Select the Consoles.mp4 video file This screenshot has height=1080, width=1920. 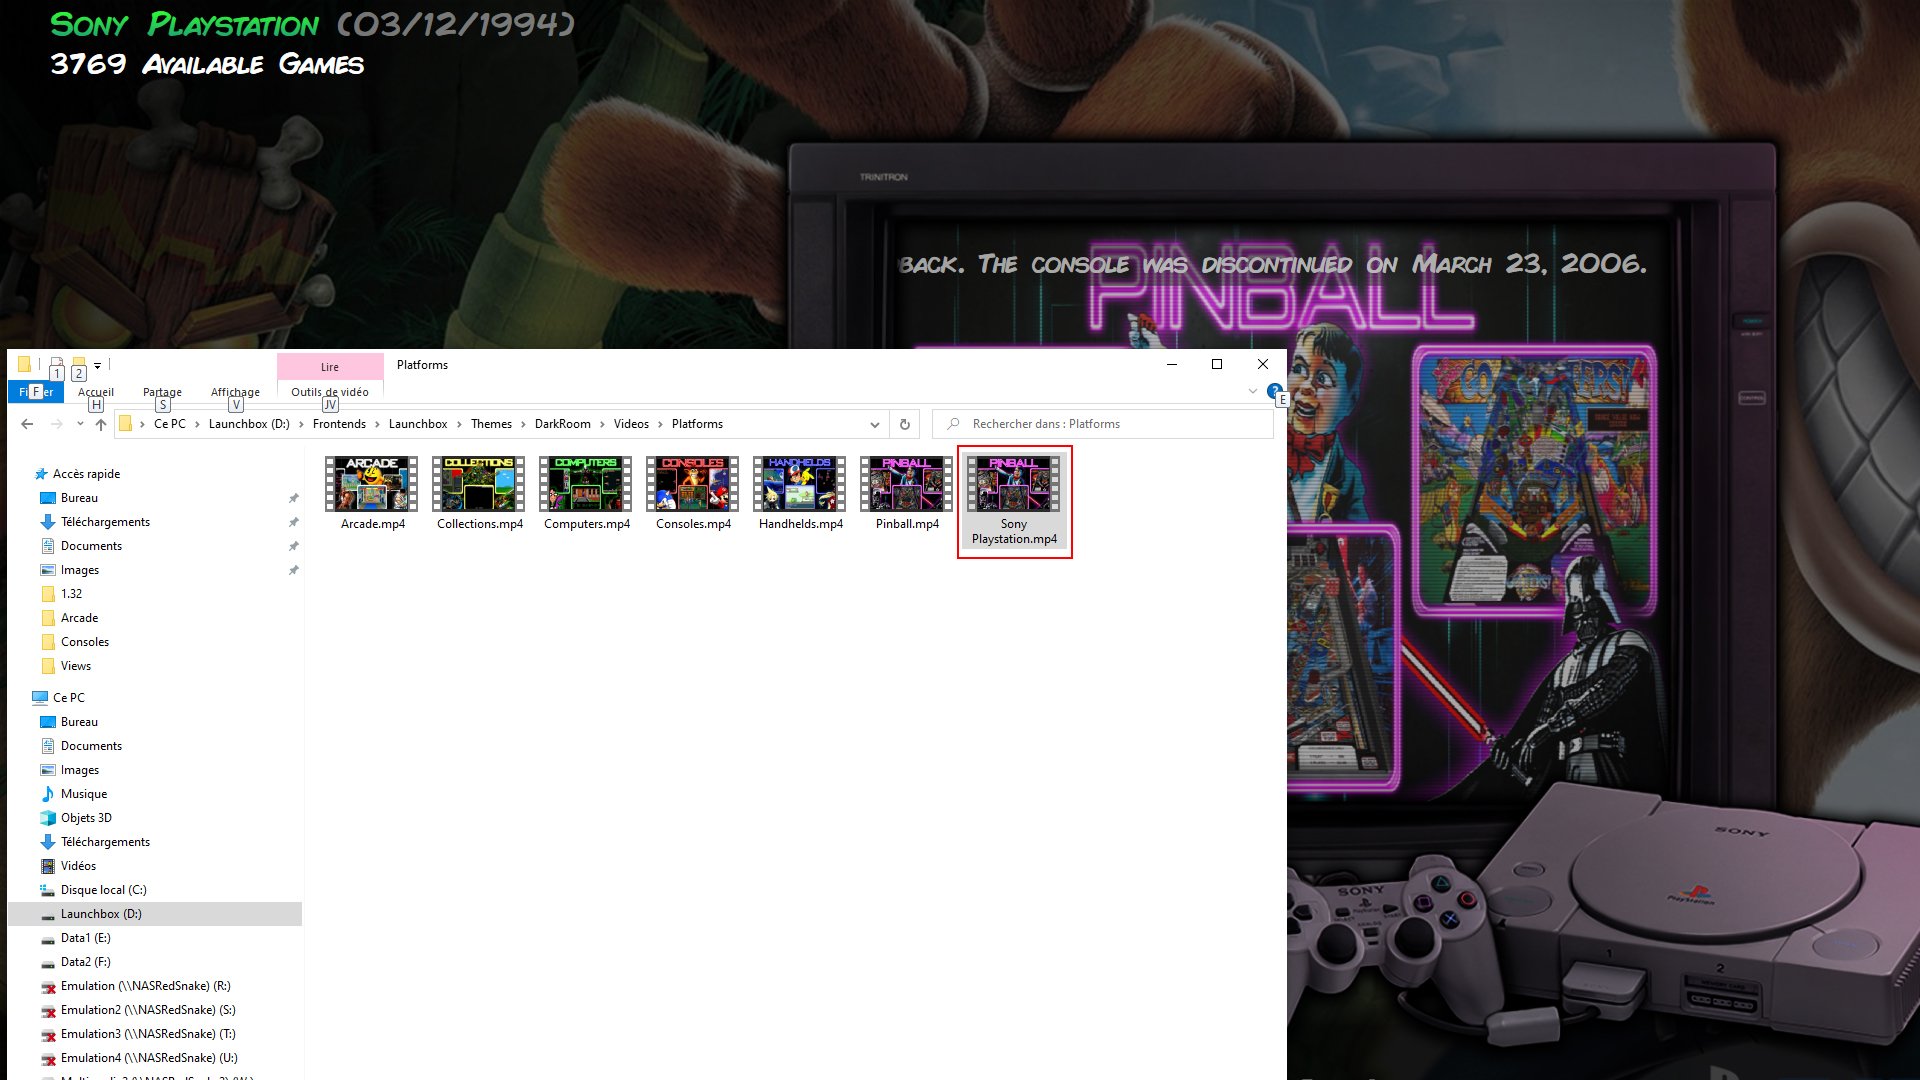(693, 494)
